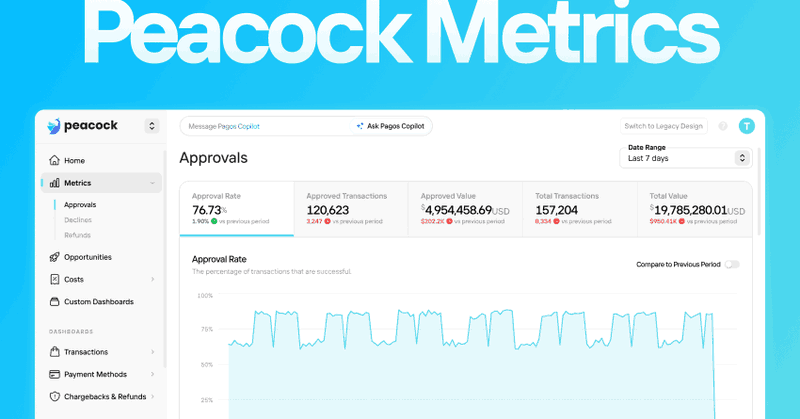Click the Approval Rate area chart

pyautogui.click(x=470, y=365)
